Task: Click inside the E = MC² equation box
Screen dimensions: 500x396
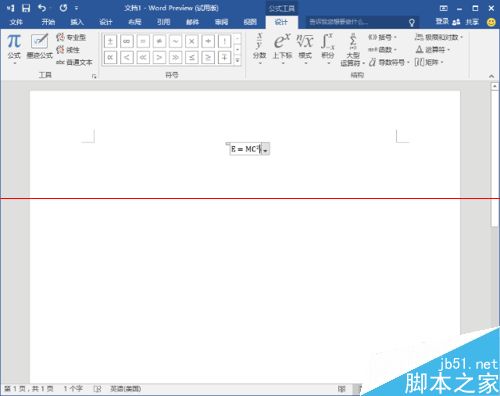Action: (x=245, y=149)
